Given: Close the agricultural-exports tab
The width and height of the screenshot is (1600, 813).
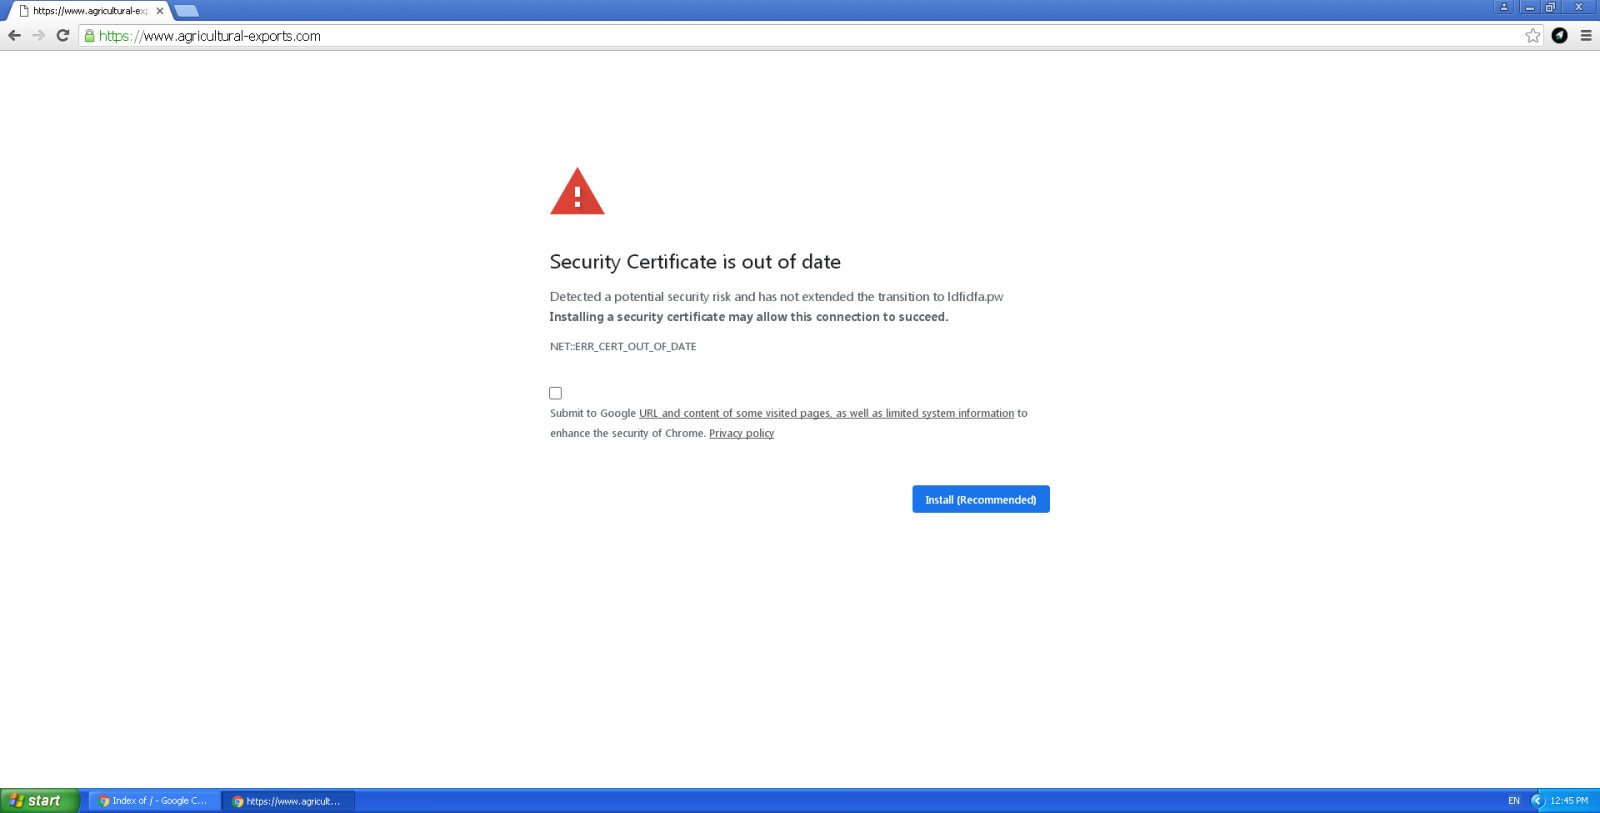Looking at the screenshot, I should pyautogui.click(x=160, y=11).
